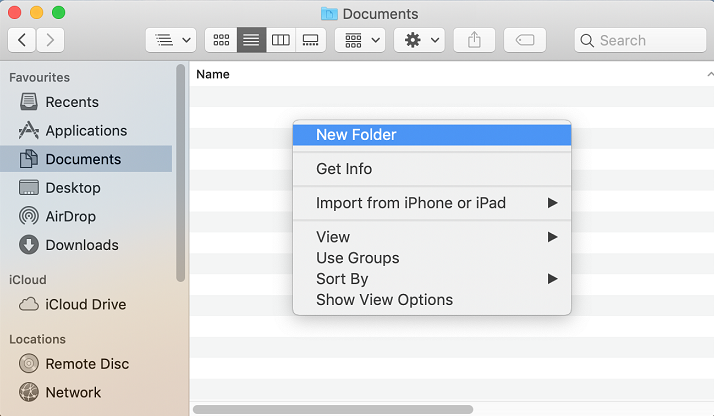Click in the Search field
The height and width of the screenshot is (416, 714).
pos(640,40)
